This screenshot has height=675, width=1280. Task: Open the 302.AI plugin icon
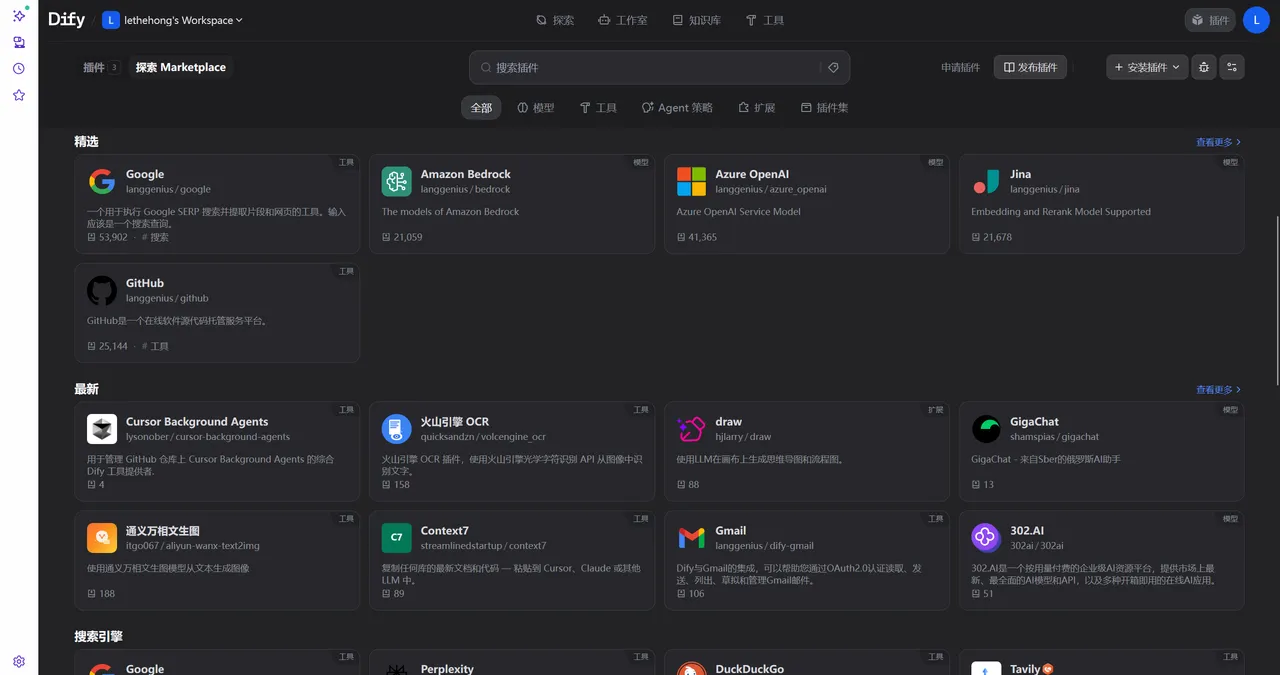(986, 538)
